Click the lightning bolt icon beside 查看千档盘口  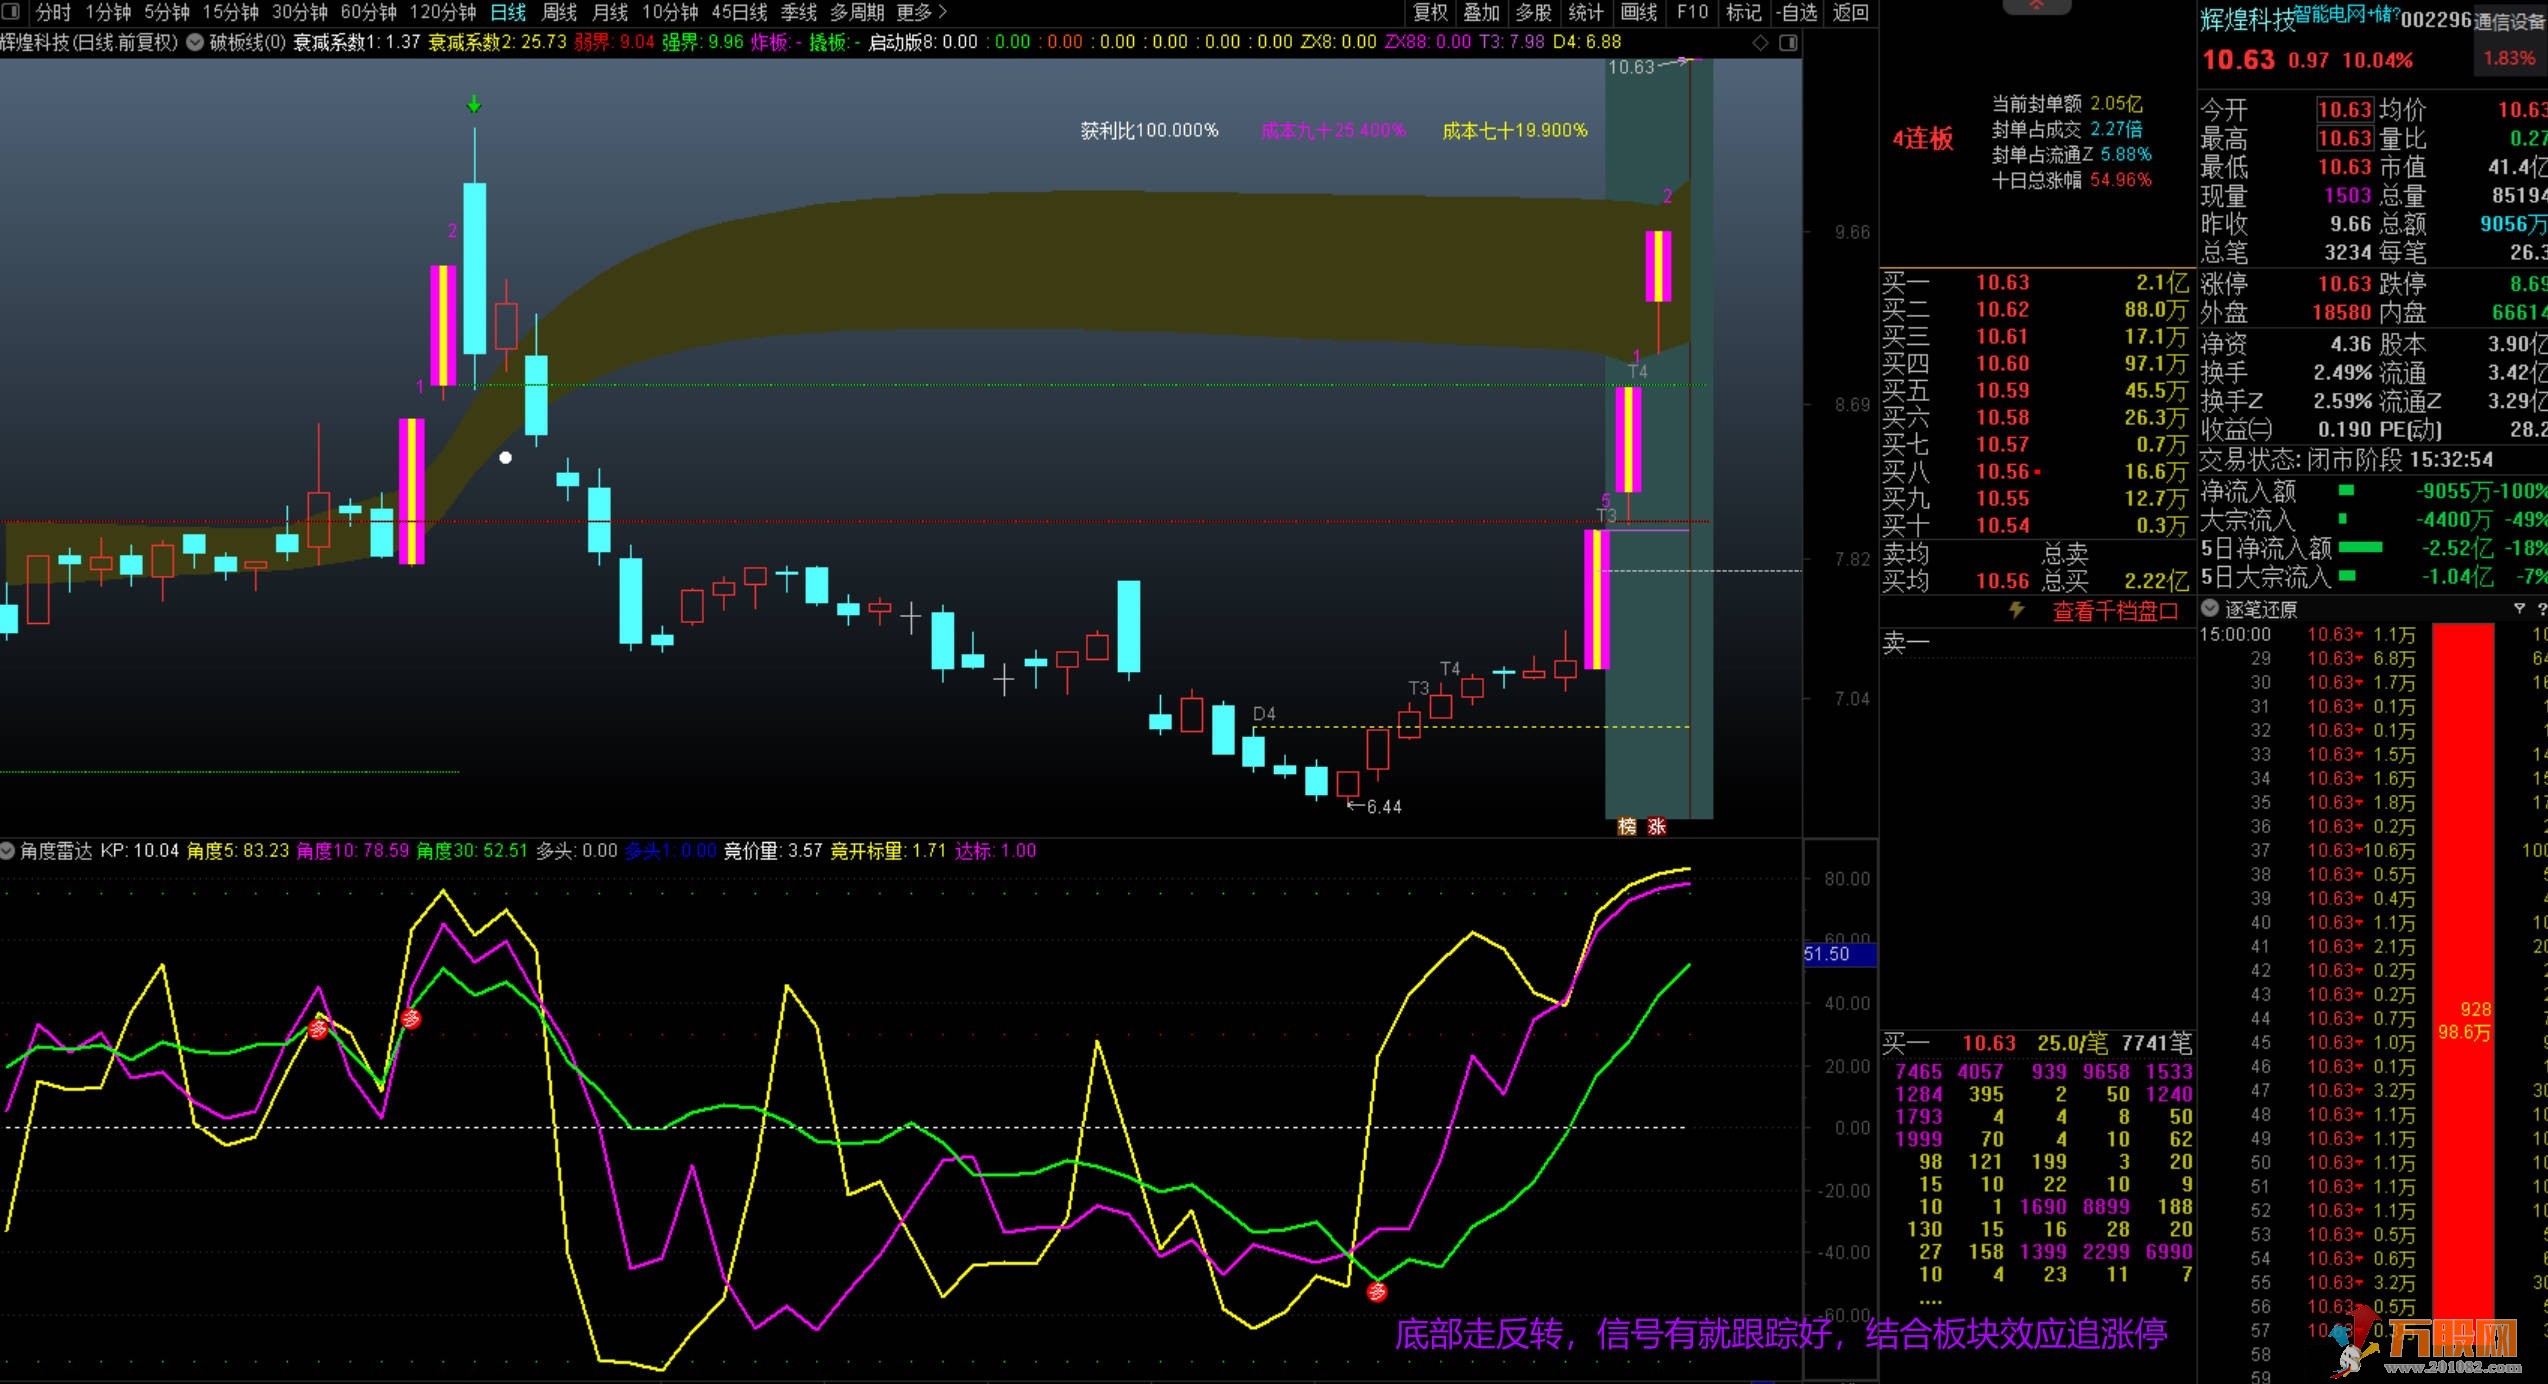coord(2017,610)
